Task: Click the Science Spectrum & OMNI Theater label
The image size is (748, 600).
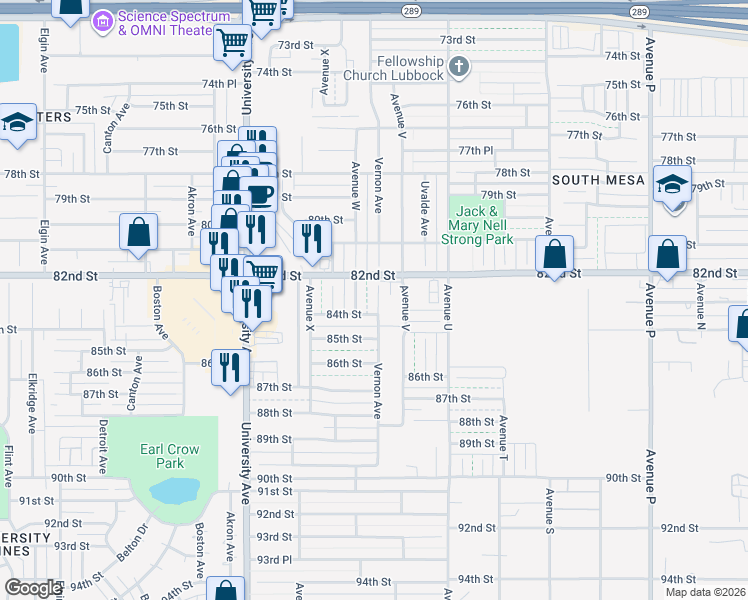Action: pyautogui.click(x=174, y=23)
